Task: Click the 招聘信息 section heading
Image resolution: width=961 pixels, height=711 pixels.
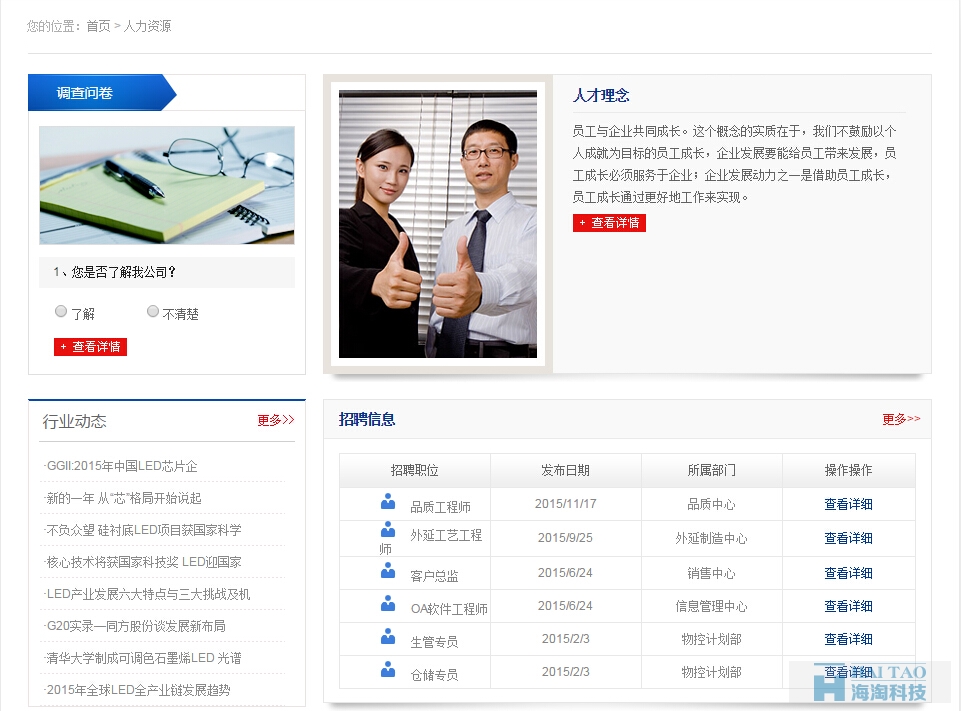Action: pyautogui.click(x=367, y=419)
